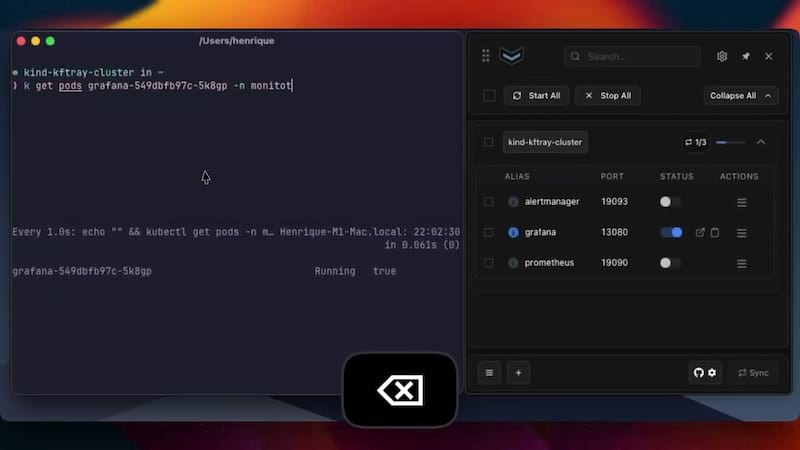Open grafana in browser via external link icon
Viewport: 800px width, 450px height.
[x=700, y=232]
